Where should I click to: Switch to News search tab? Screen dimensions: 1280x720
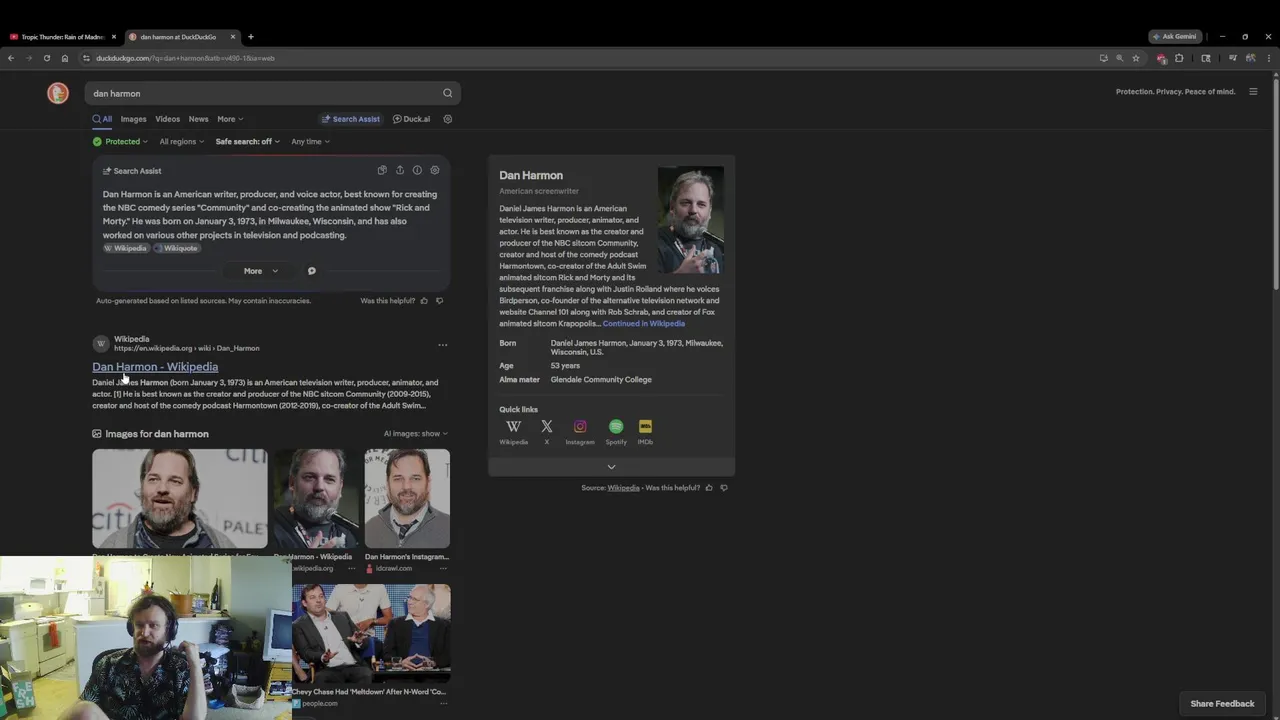(198, 119)
